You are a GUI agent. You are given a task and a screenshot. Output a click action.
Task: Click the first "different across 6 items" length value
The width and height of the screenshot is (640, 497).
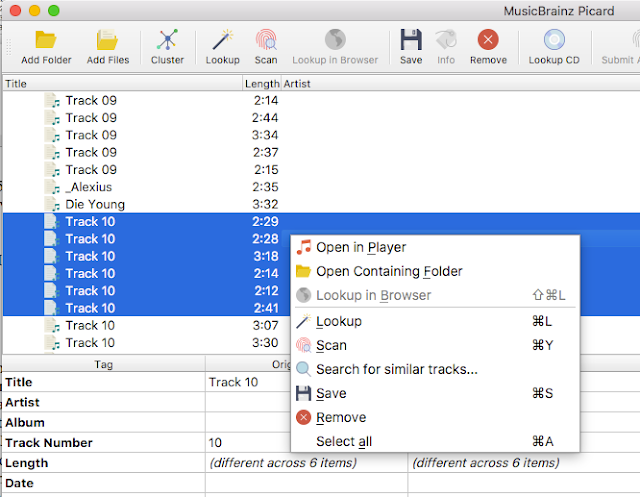[283, 463]
